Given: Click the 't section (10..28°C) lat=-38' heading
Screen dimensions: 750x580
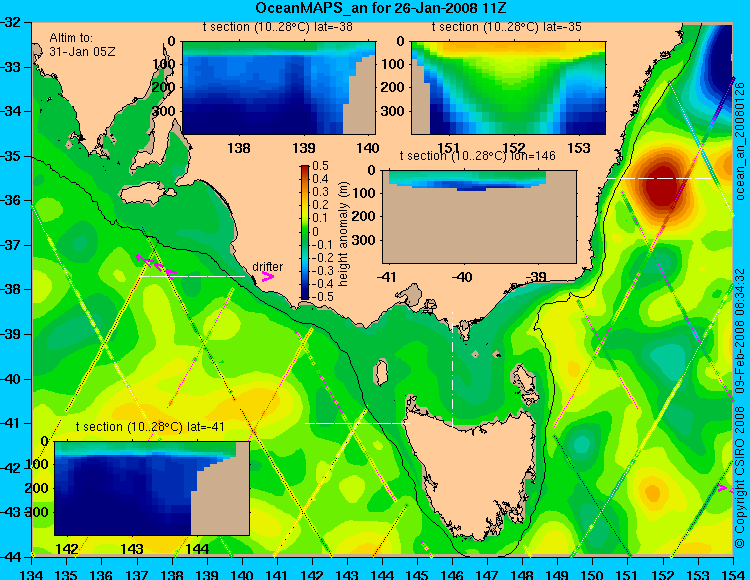Looking at the screenshot, I should (x=277, y=27).
